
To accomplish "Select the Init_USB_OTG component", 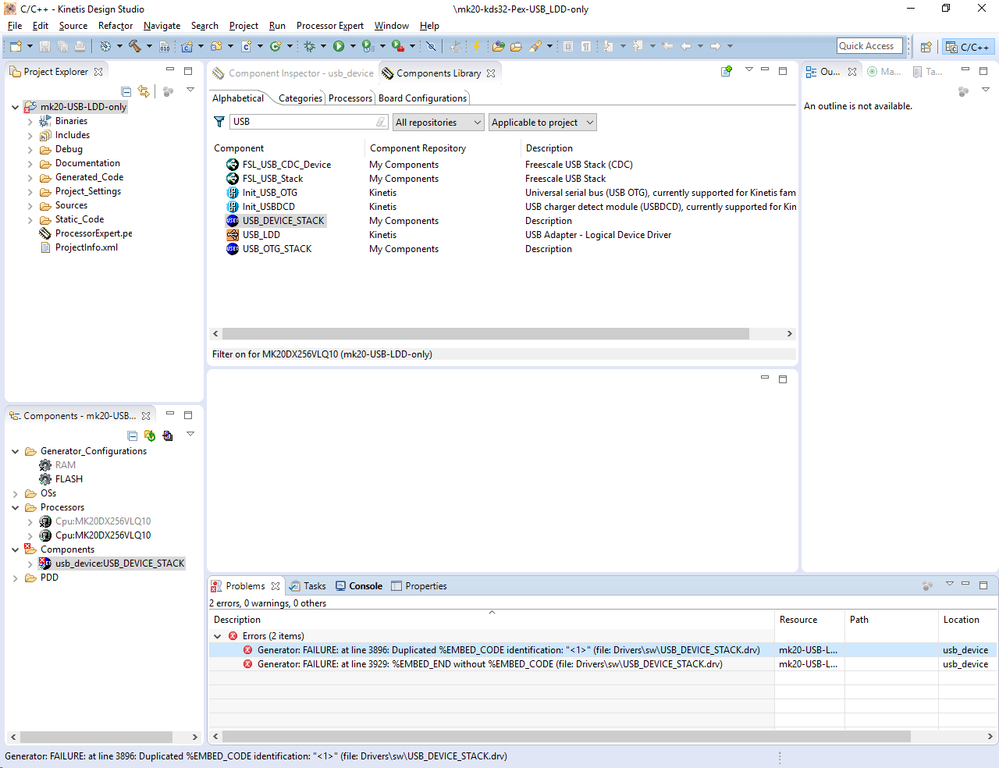I will pos(270,192).
